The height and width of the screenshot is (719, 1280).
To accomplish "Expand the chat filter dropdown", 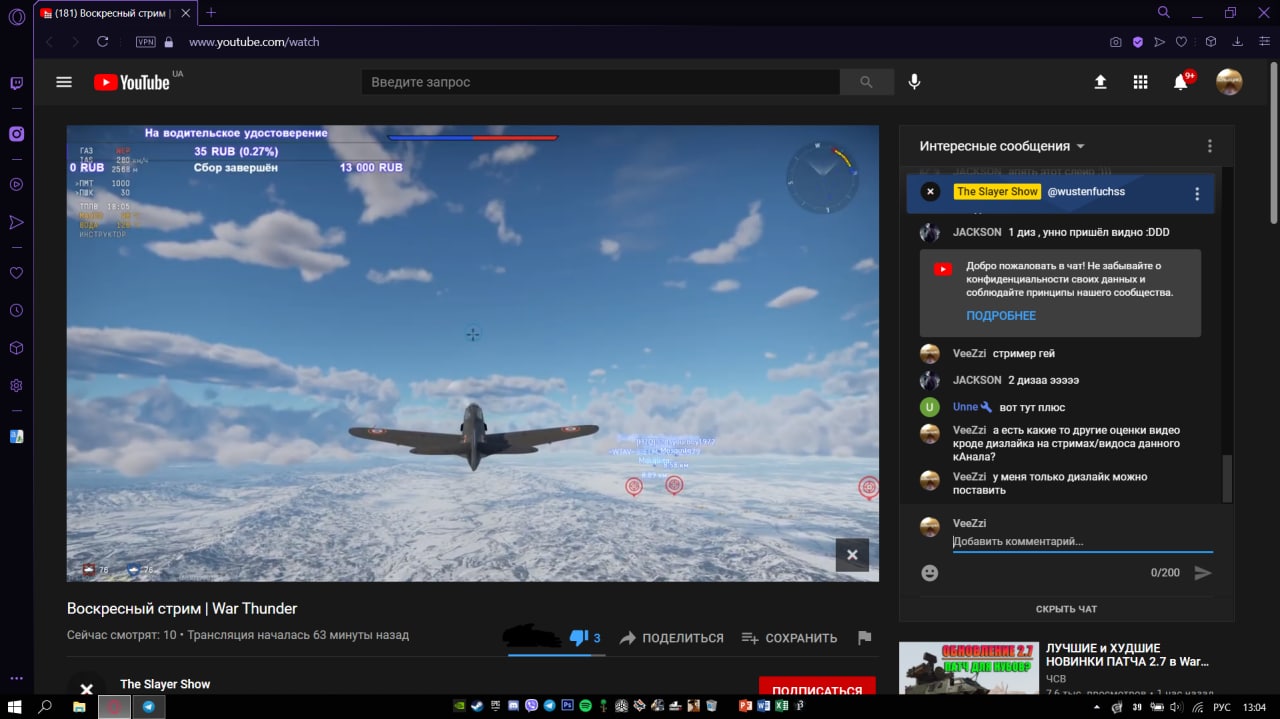I will tap(1003, 146).
